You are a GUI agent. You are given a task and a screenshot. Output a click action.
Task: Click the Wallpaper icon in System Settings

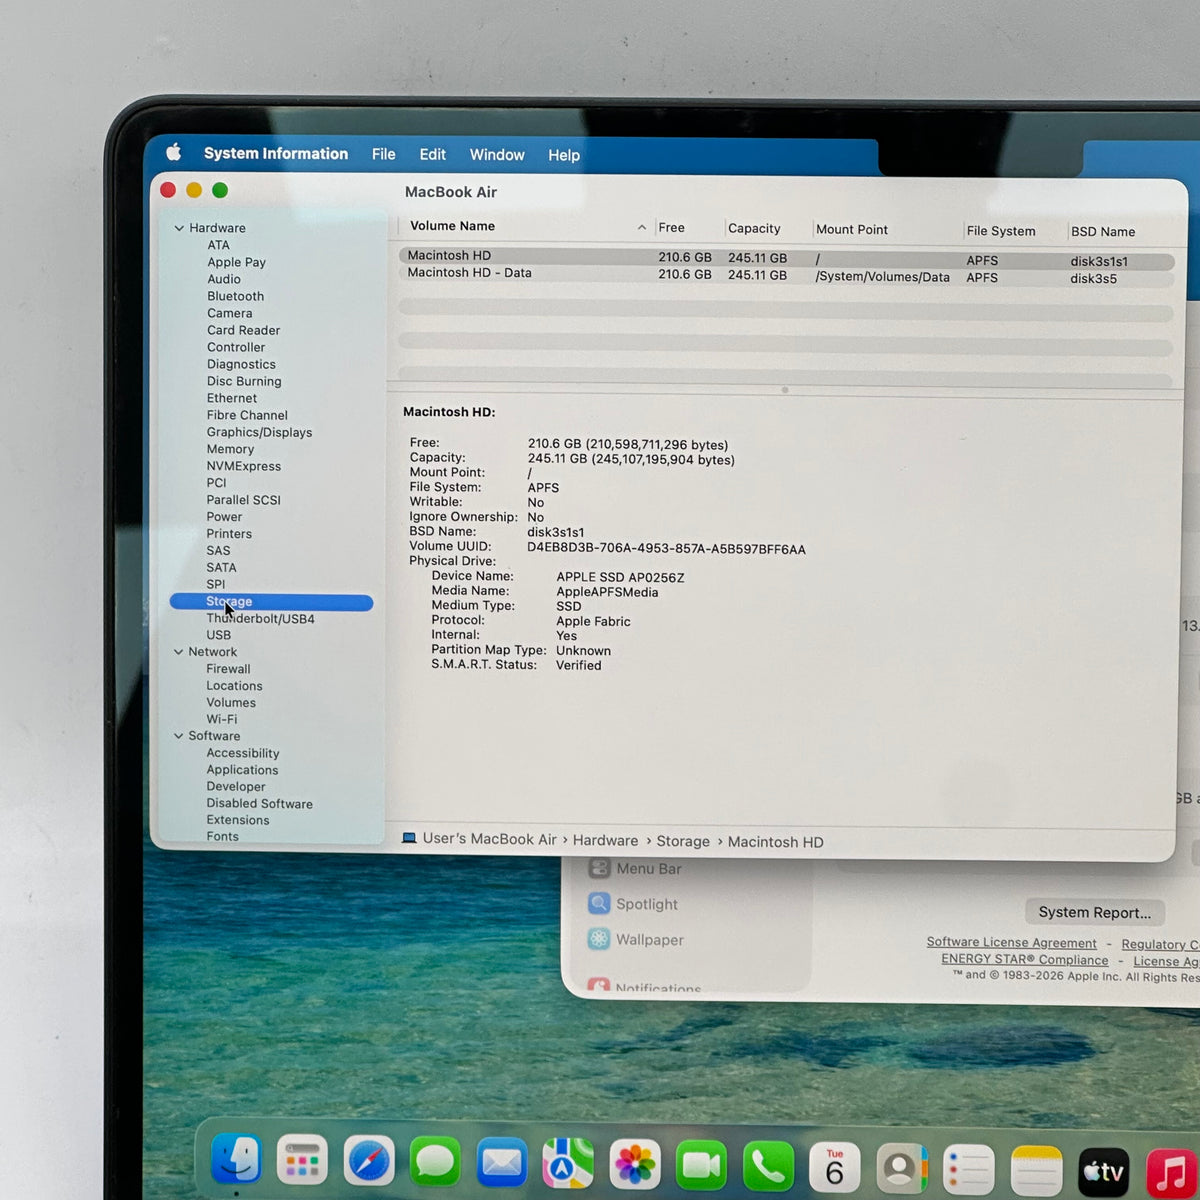coord(599,939)
